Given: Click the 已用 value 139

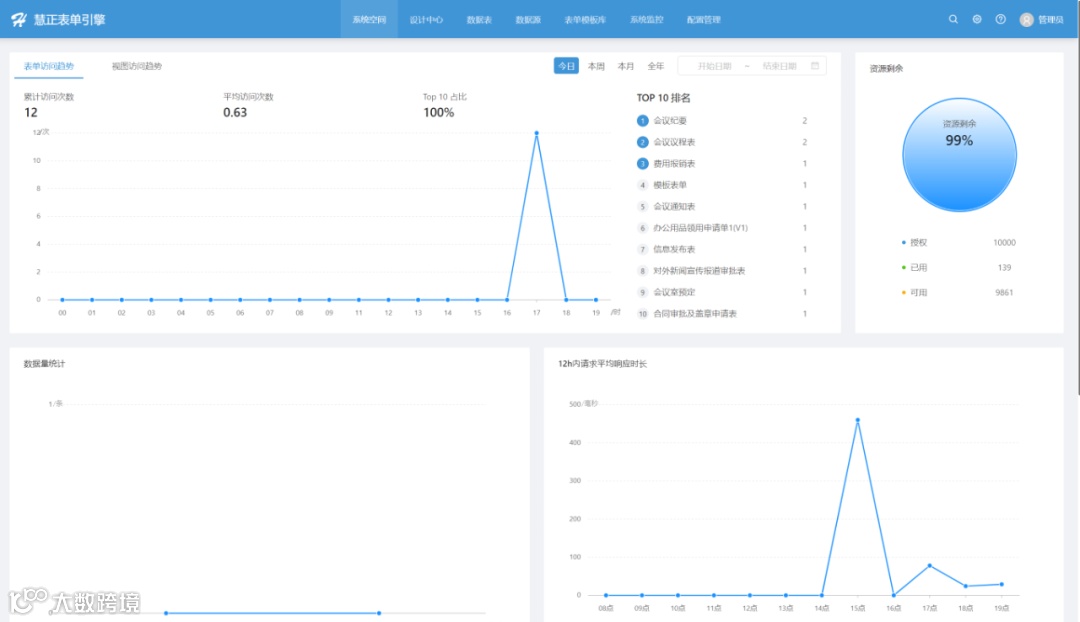Looking at the screenshot, I should pyautogui.click(x=1004, y=267).
